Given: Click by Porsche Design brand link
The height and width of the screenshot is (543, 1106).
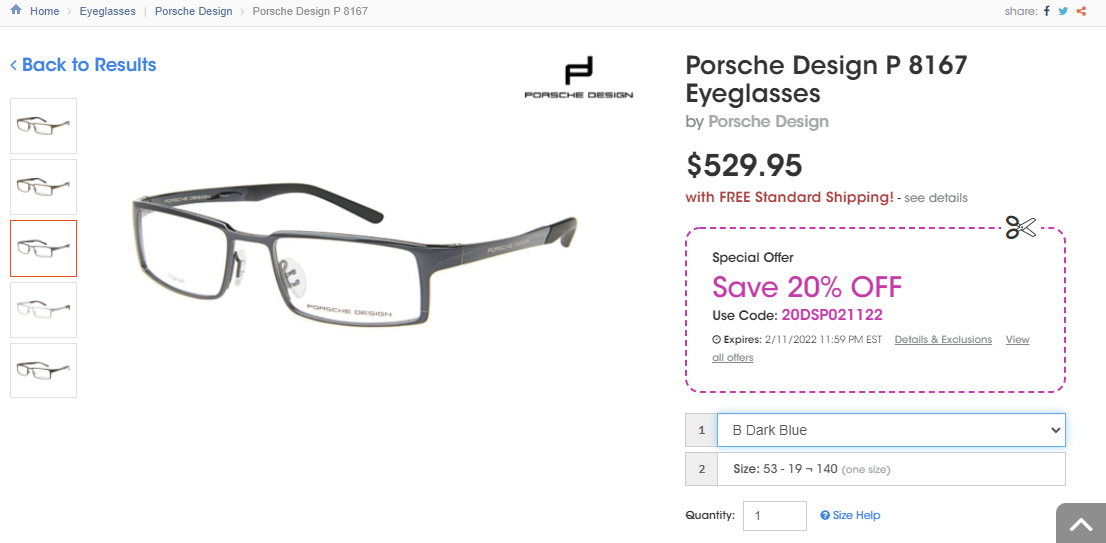Looking at the screenshot, I should [x=768, y=122].
